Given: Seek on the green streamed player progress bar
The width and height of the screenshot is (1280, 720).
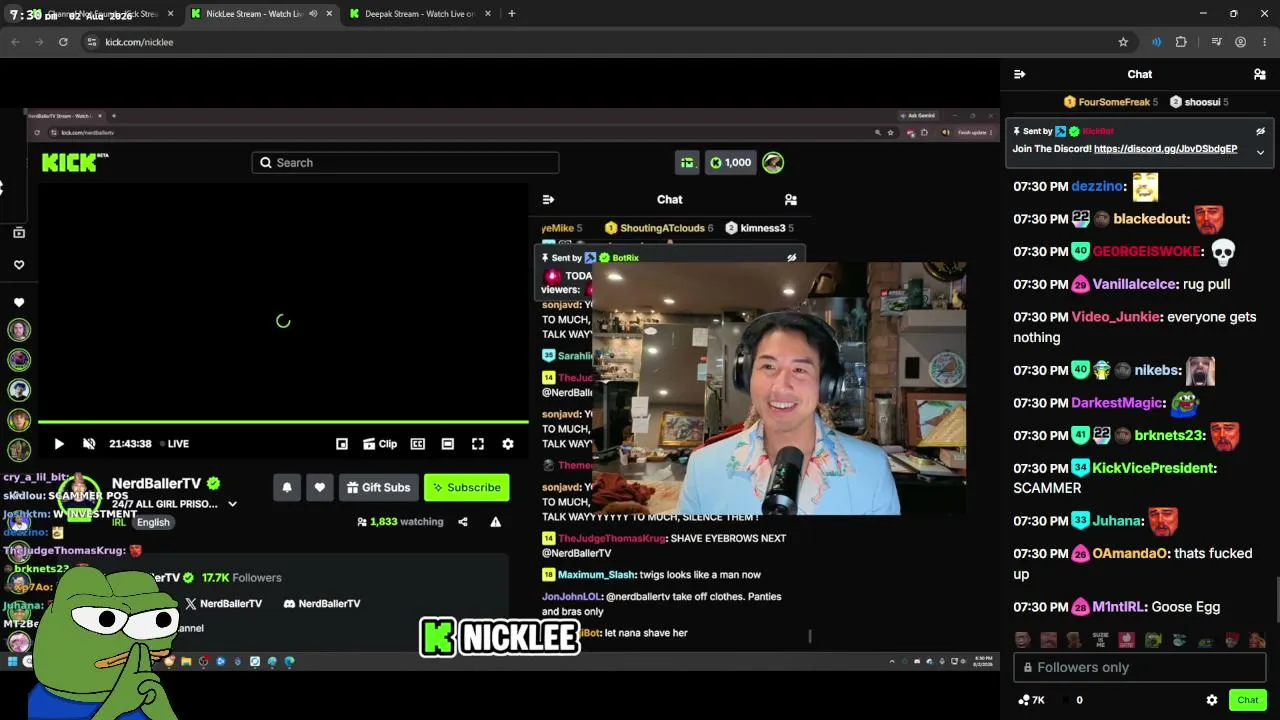Looking at the screenshot, I should 283,422.
